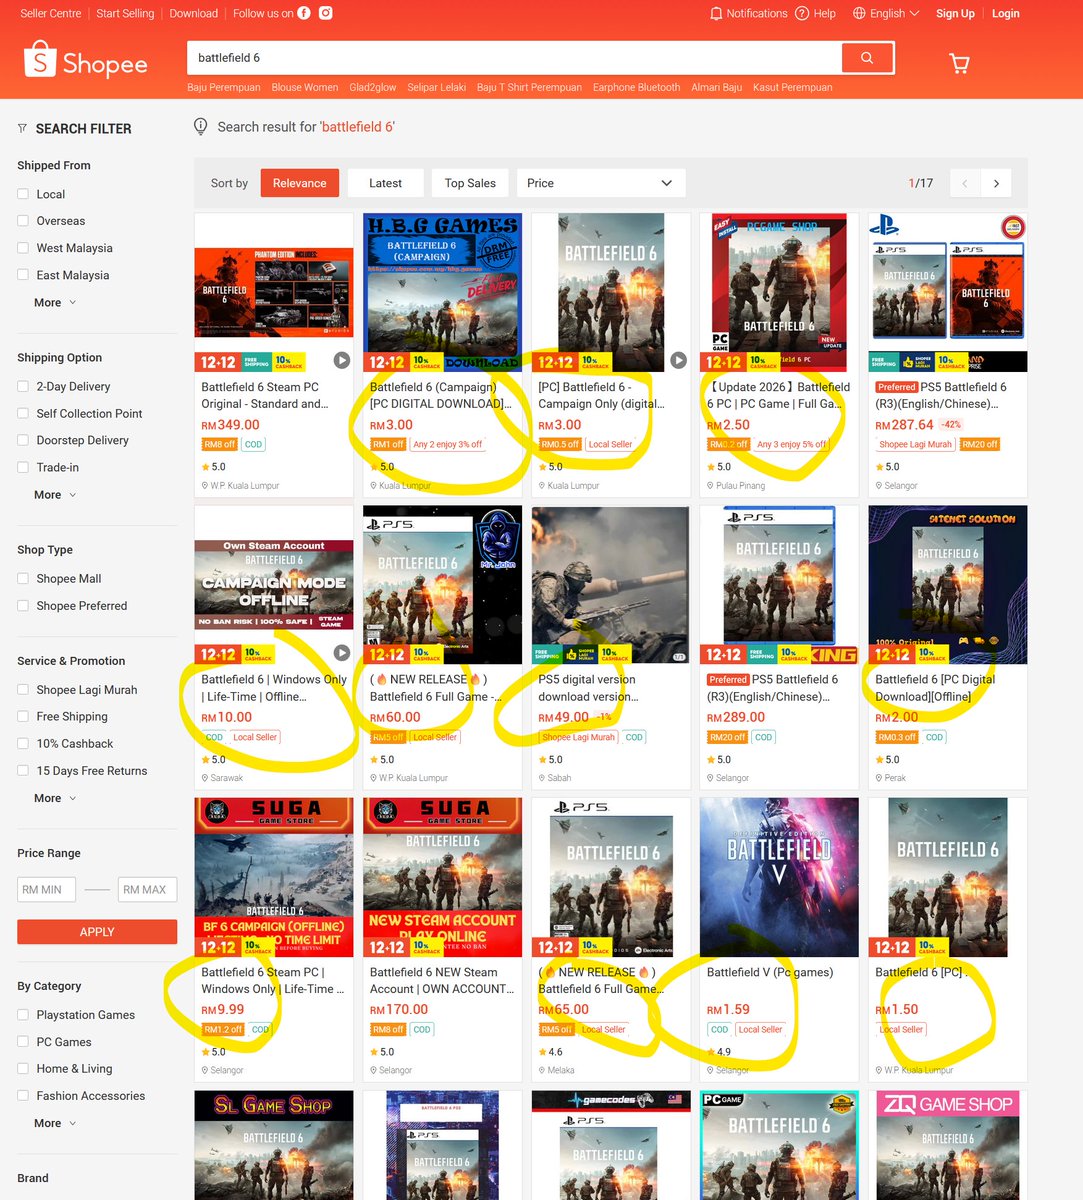The image size is (1083, 1200).
Task: Tick the East Malaysia checkbox
Action: point(23,275)
